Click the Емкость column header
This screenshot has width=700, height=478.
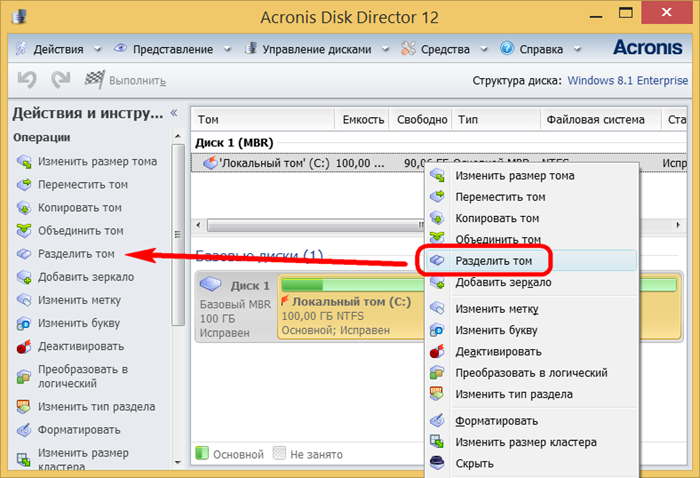coord(362,120)
